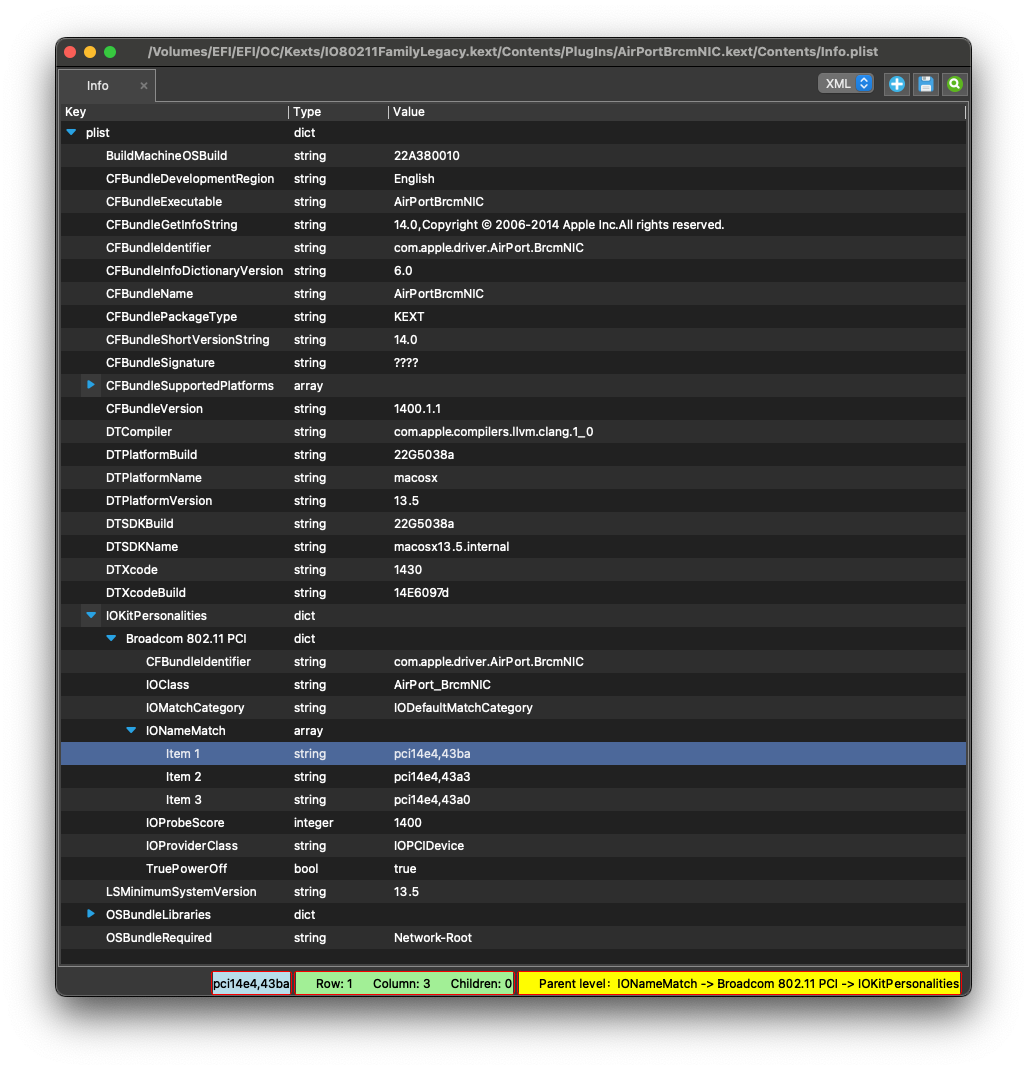Open the XML format dropdown
This screenshot has width=1027, height=1070.
[x=845, y=84]
